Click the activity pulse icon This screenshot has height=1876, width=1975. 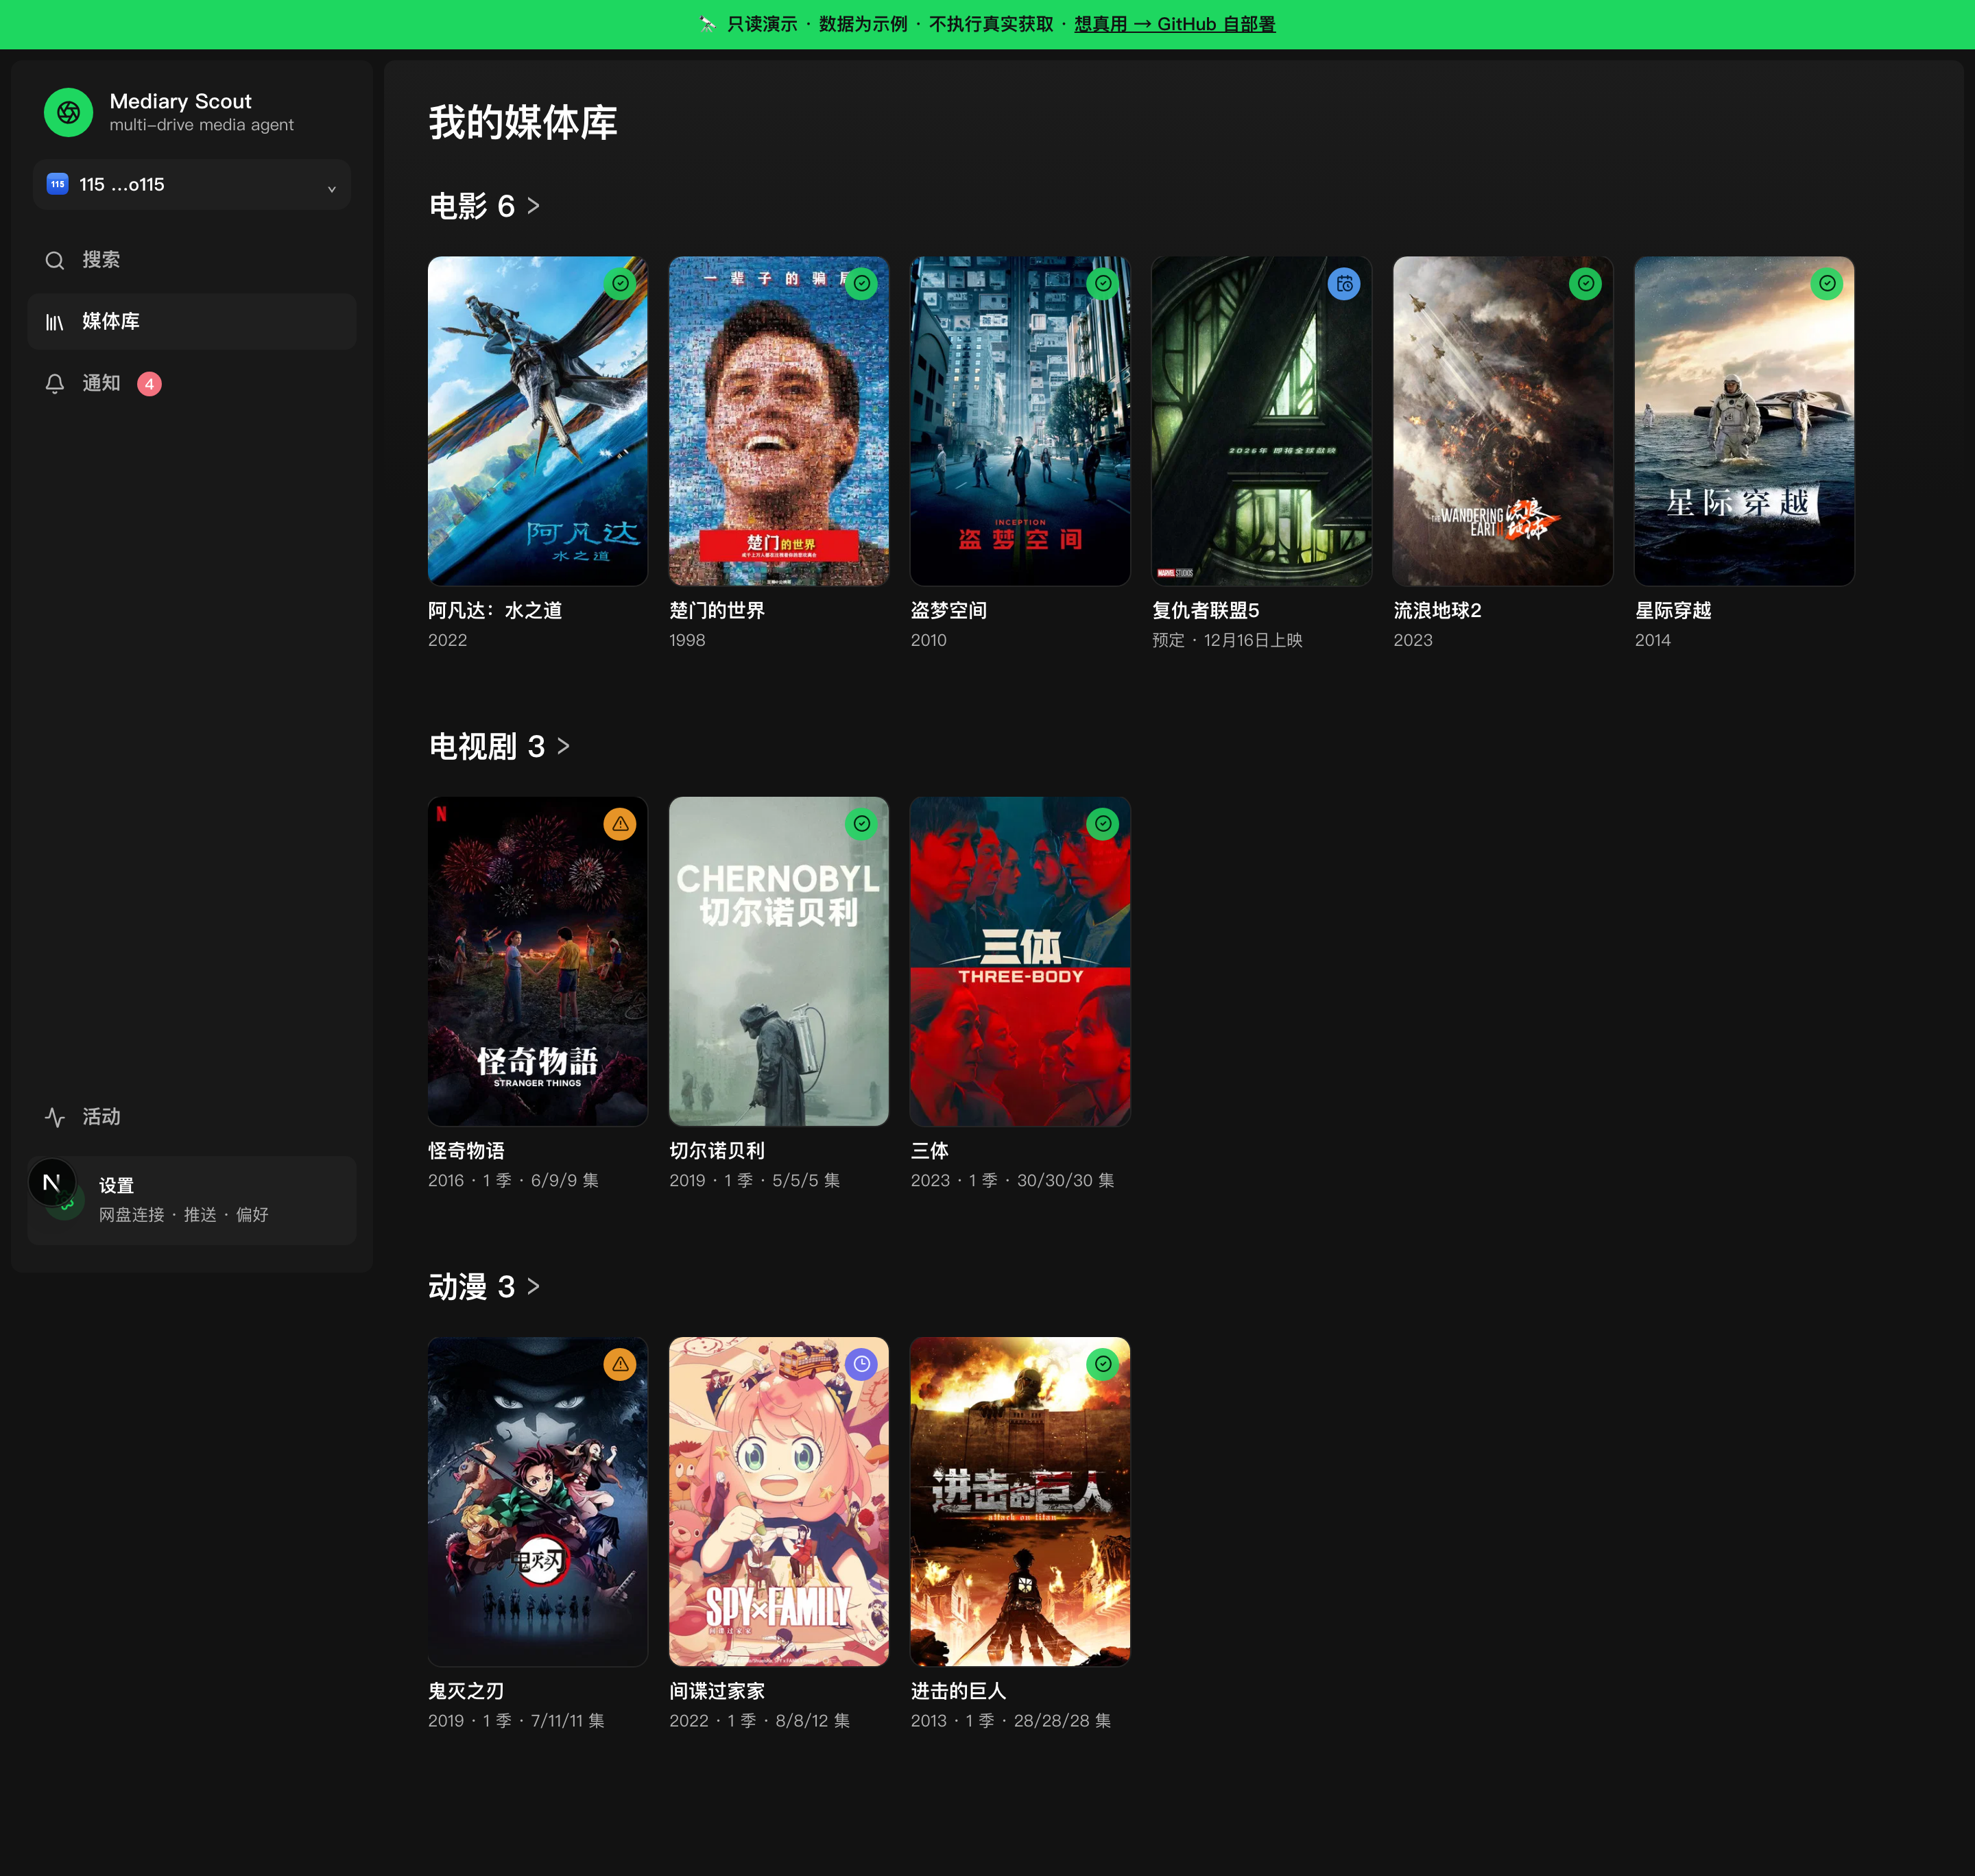click(55, 1117)
